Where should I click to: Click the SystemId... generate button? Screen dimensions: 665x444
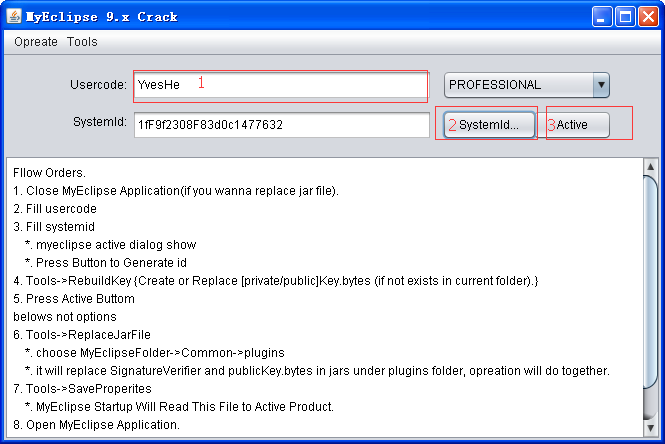489,125
